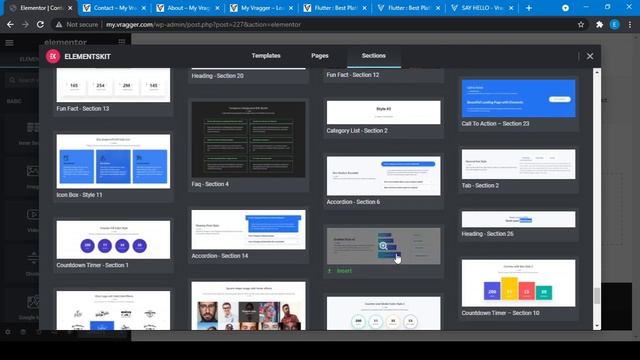
Task: Select the Sections tab
Action: coord(373,56)
